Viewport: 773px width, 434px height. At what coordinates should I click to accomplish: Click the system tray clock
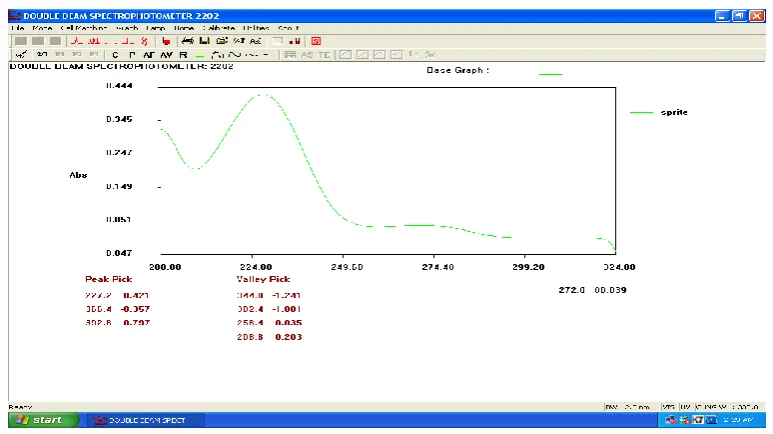[x=738, y=420]
